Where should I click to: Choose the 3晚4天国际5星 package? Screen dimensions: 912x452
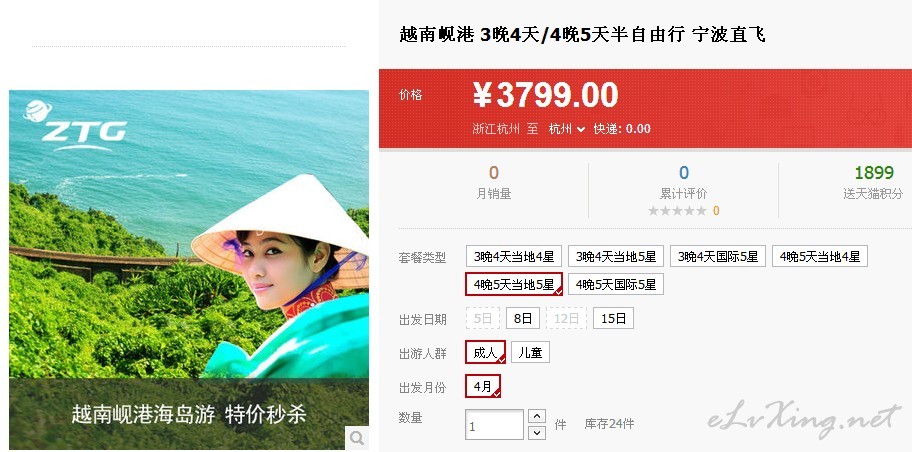(x=718, y=256)
